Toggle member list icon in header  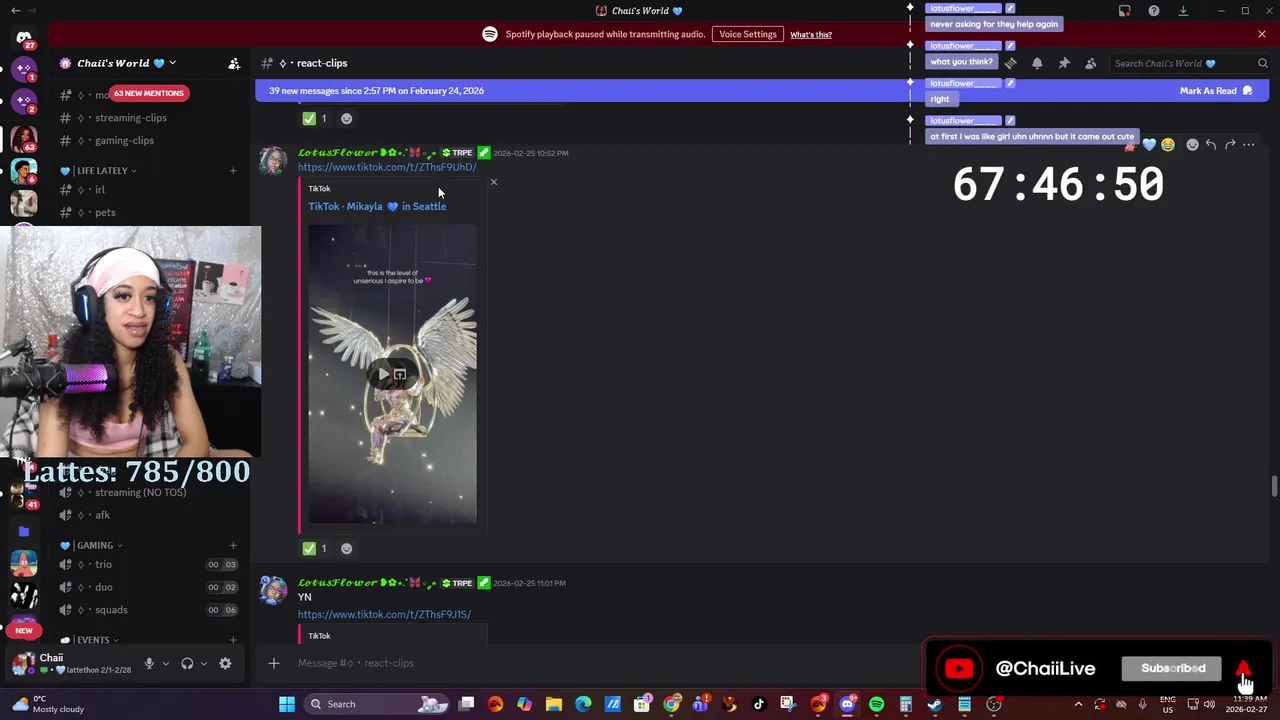[x=1090, y=63]
